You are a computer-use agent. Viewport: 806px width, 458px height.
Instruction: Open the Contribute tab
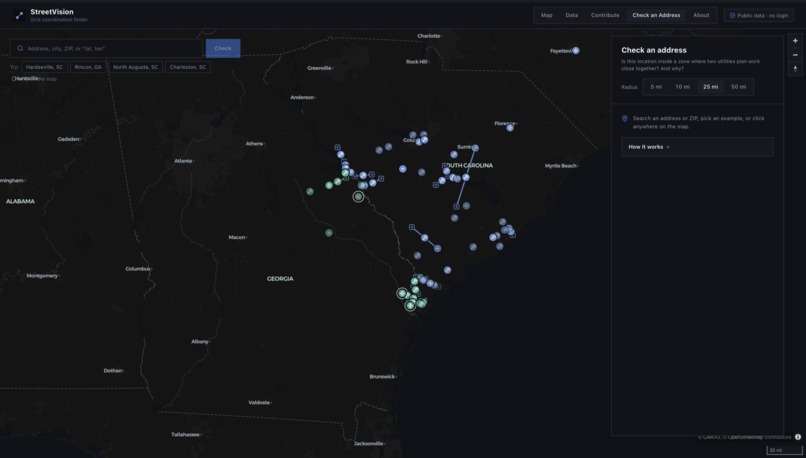tap(605, 15)
